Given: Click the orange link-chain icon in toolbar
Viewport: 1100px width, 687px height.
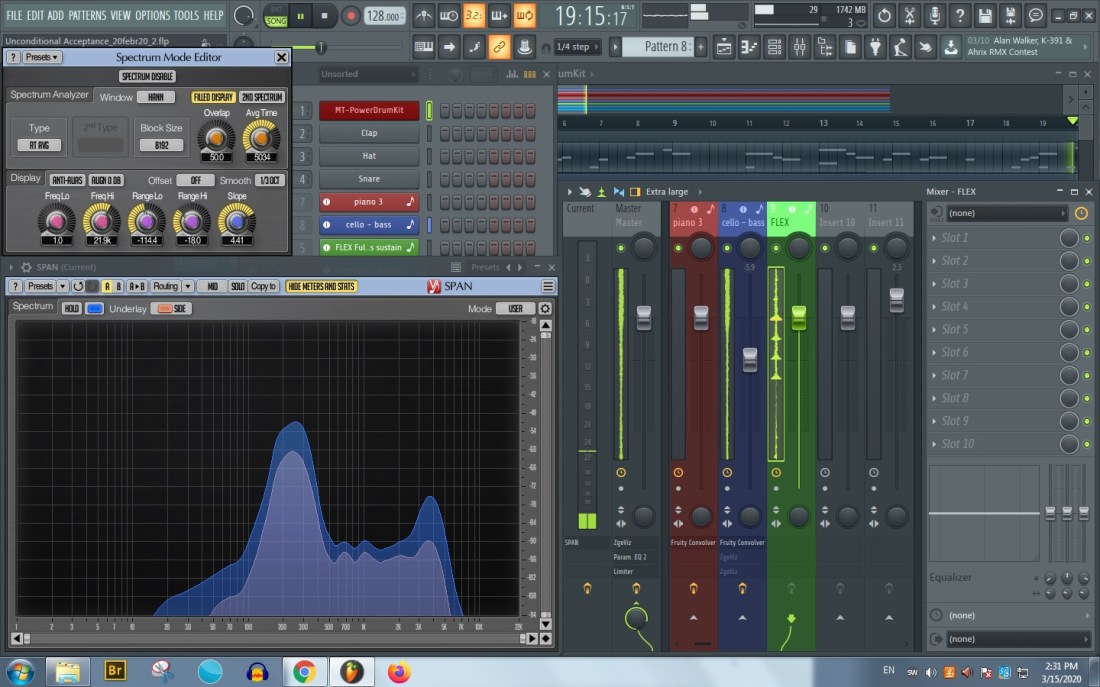Looking at the screenshot, I should 498,47.
